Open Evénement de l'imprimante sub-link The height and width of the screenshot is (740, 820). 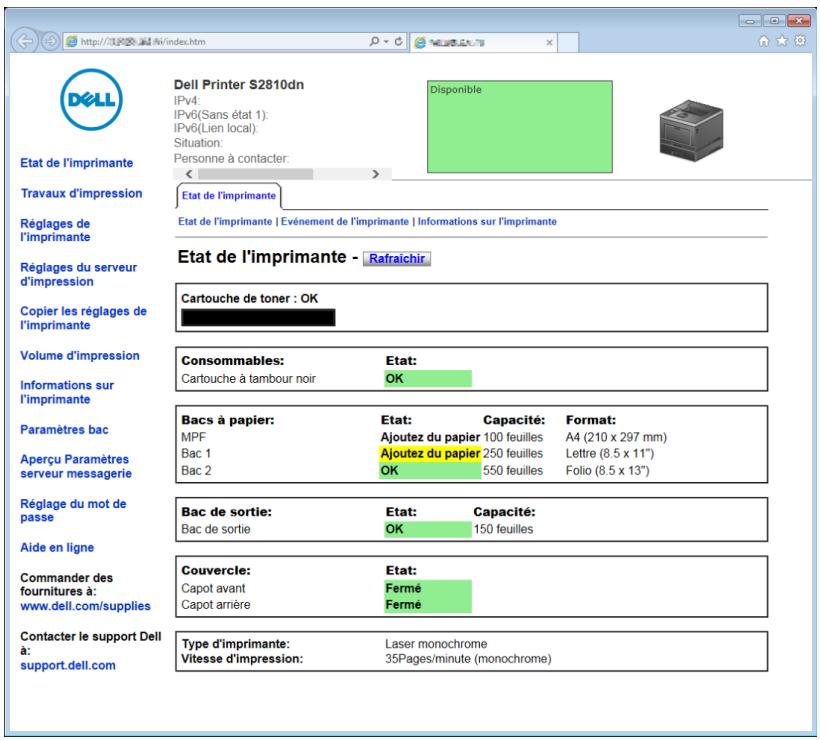pos(345,222)
